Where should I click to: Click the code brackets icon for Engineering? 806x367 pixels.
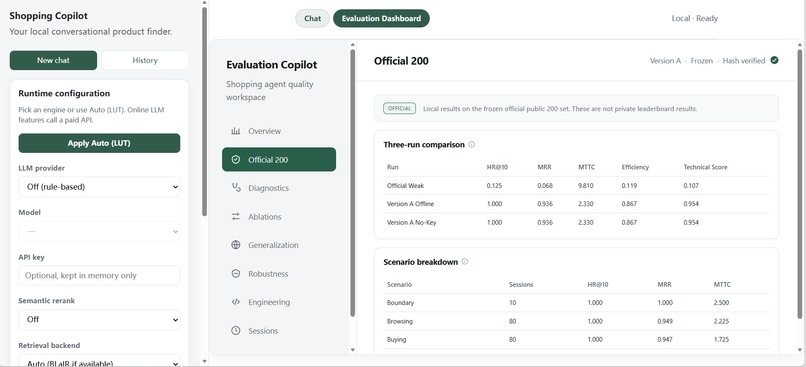point(235,302)
